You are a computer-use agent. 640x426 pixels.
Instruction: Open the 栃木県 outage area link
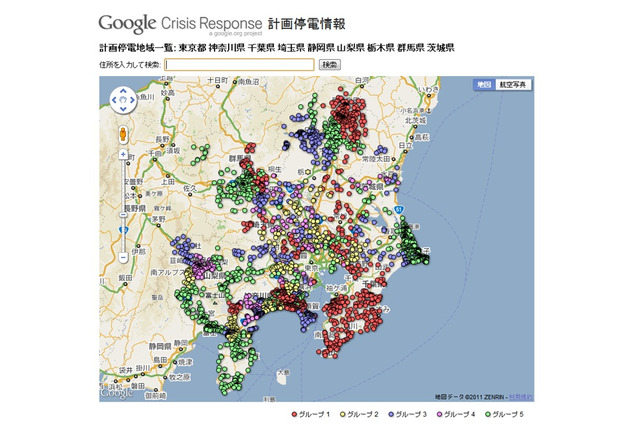point(381,48)
